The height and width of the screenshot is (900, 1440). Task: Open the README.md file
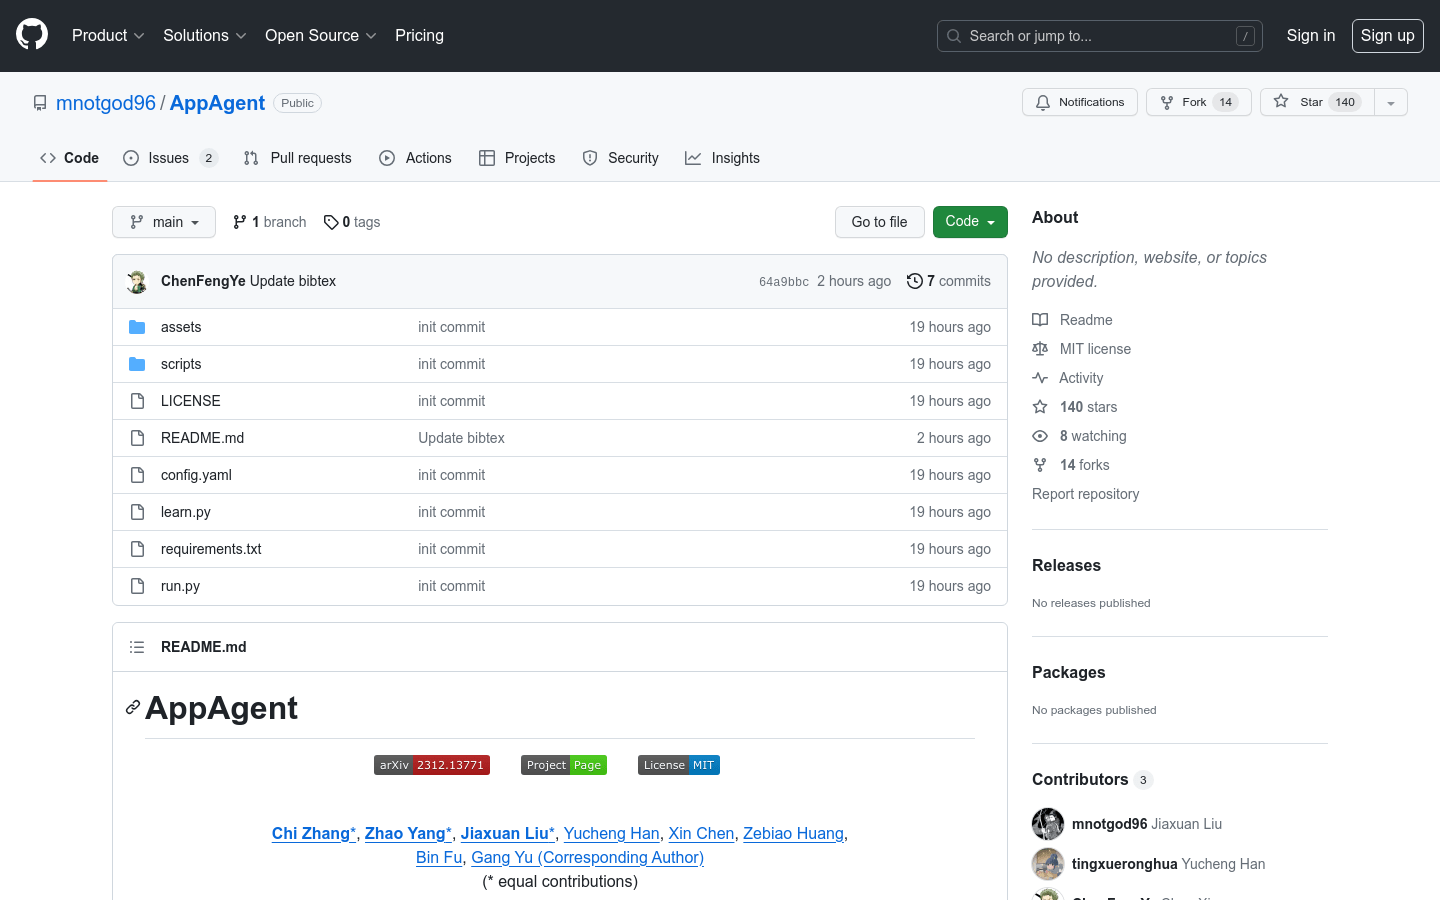coord(203,438)
